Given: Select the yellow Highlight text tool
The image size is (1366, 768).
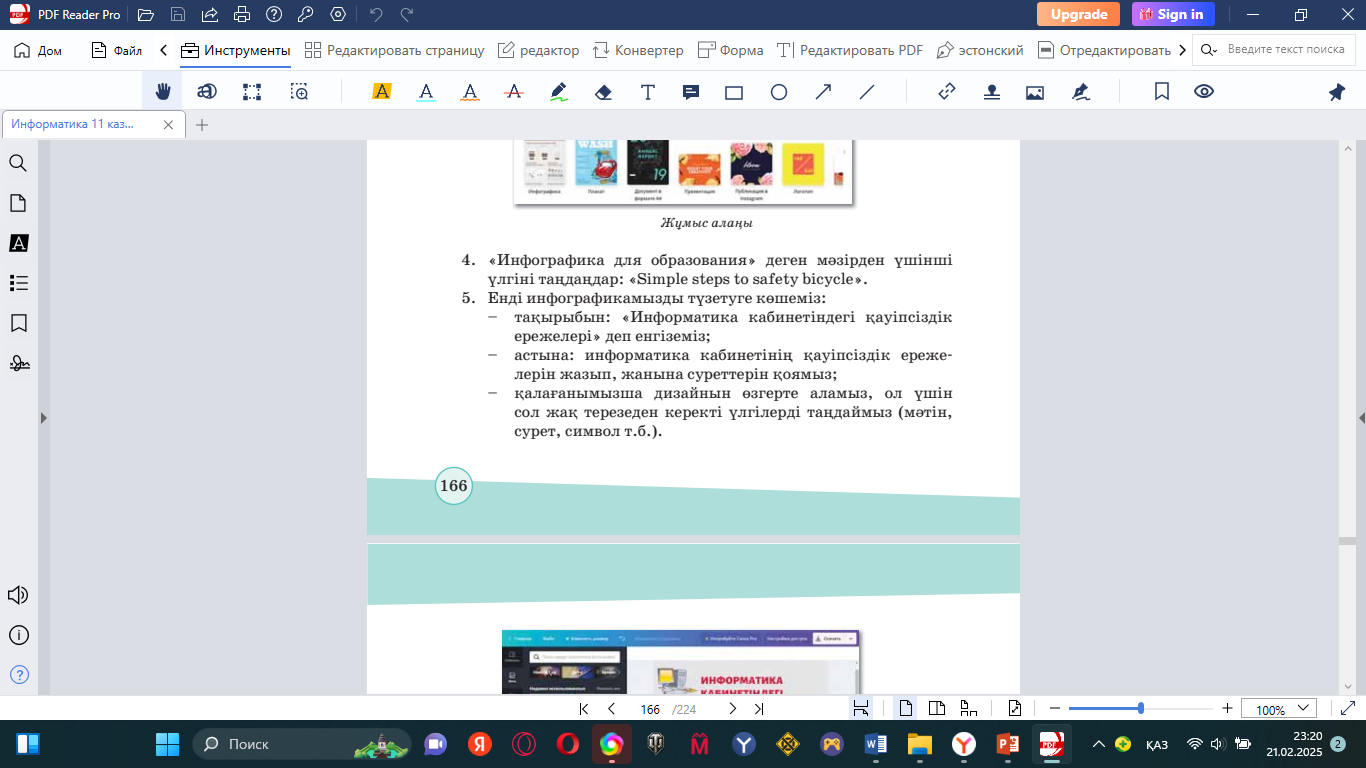Looking at the screenshot, I should tap(381, 92).
